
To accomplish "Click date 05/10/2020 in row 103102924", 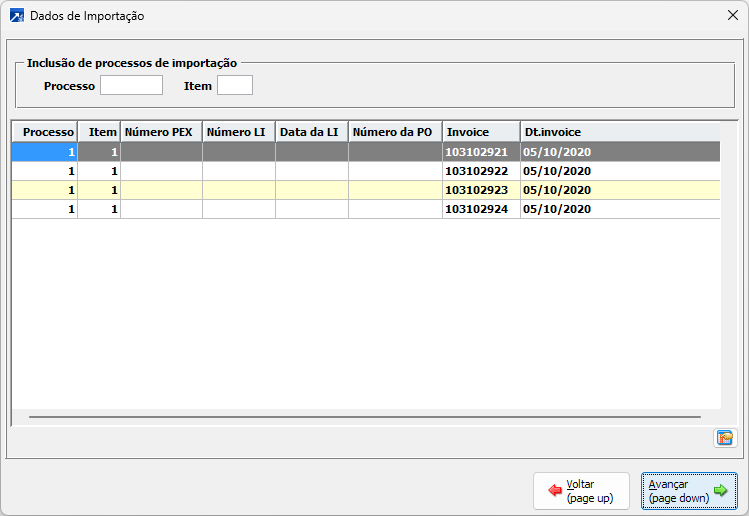I will [620, 209].
